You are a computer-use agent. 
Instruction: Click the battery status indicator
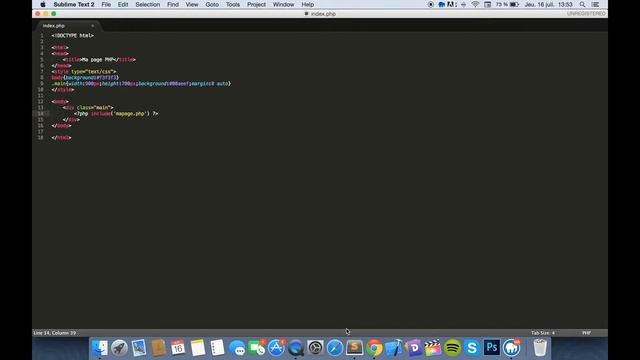point(514,4)
